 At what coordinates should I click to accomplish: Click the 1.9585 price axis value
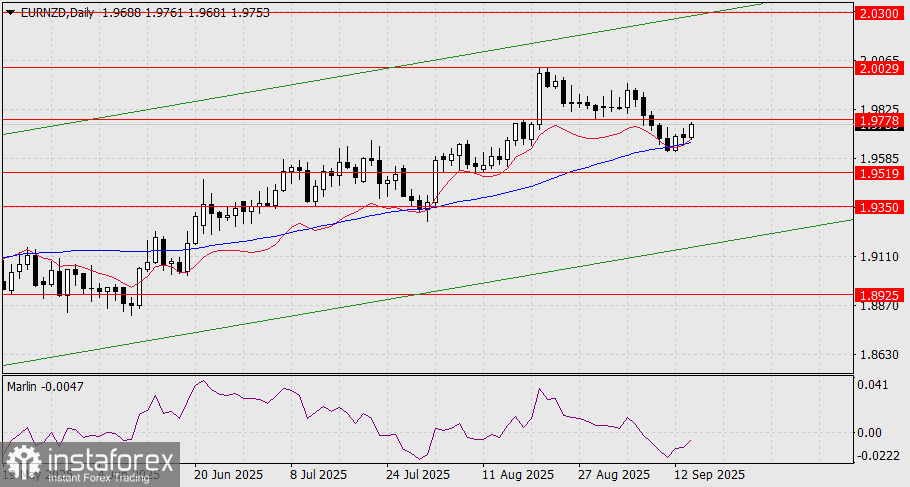[x=880, y=158]
